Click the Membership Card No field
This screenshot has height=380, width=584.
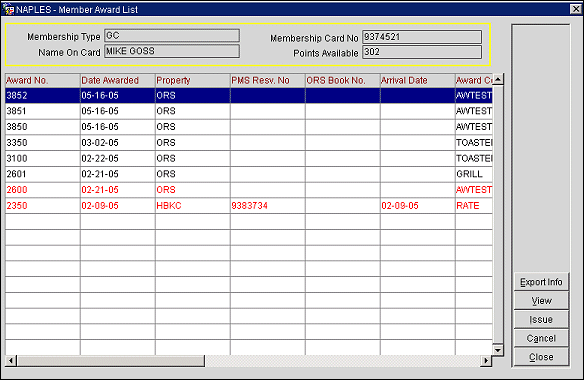(422, 37)
